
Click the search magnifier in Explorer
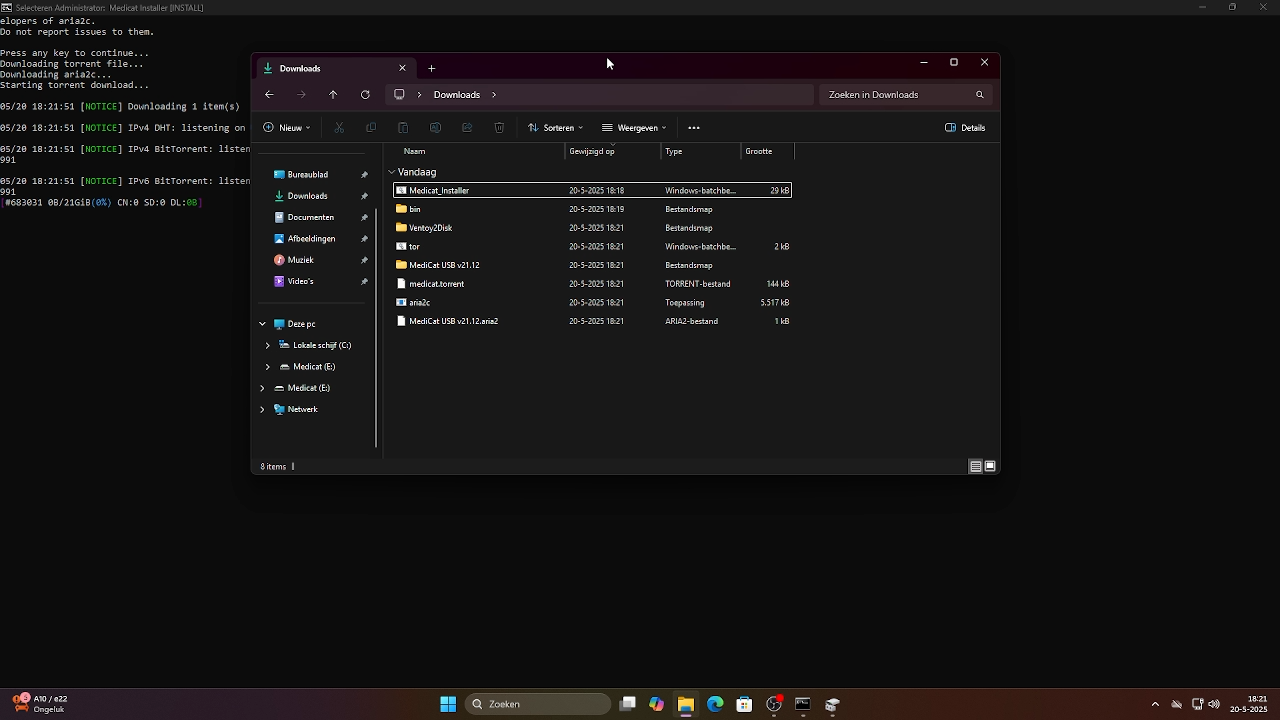coord(979,95)
